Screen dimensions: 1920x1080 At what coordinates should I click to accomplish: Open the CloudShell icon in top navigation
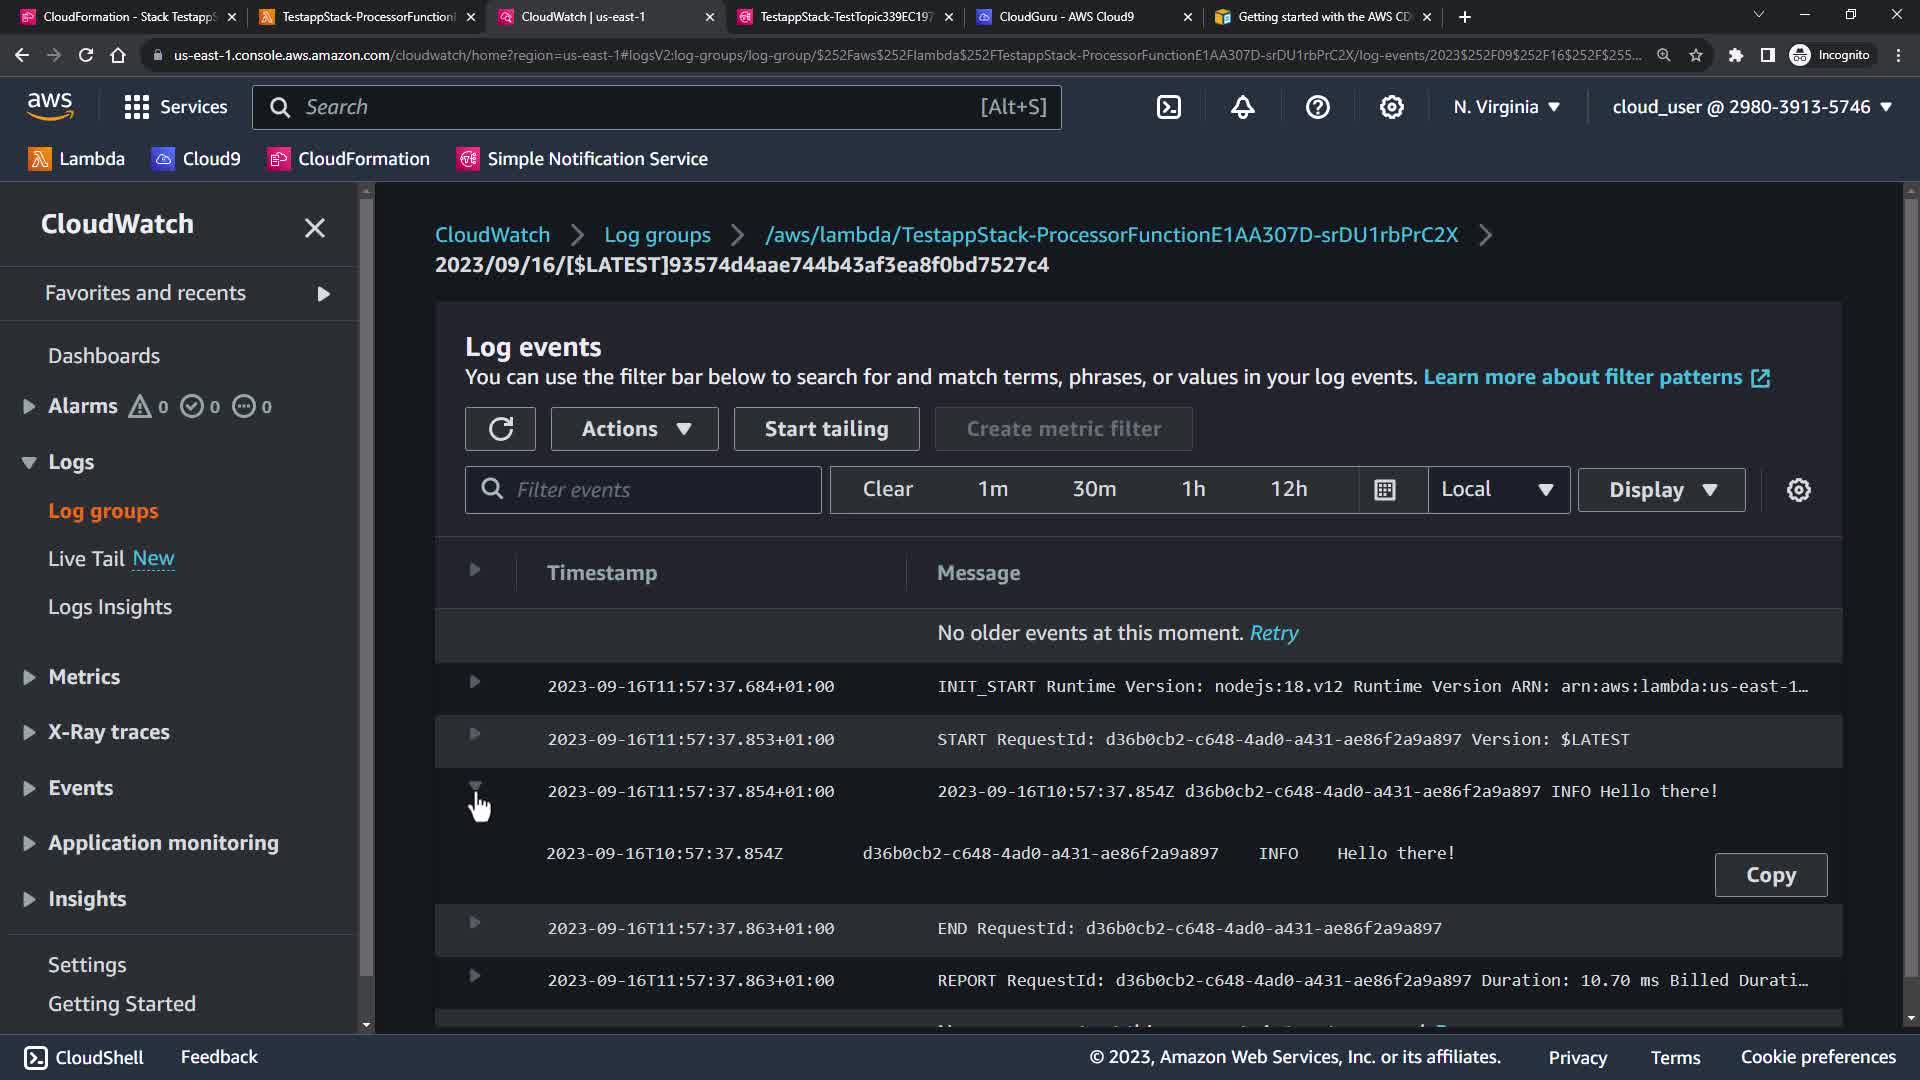click(x=1169, y=107)
